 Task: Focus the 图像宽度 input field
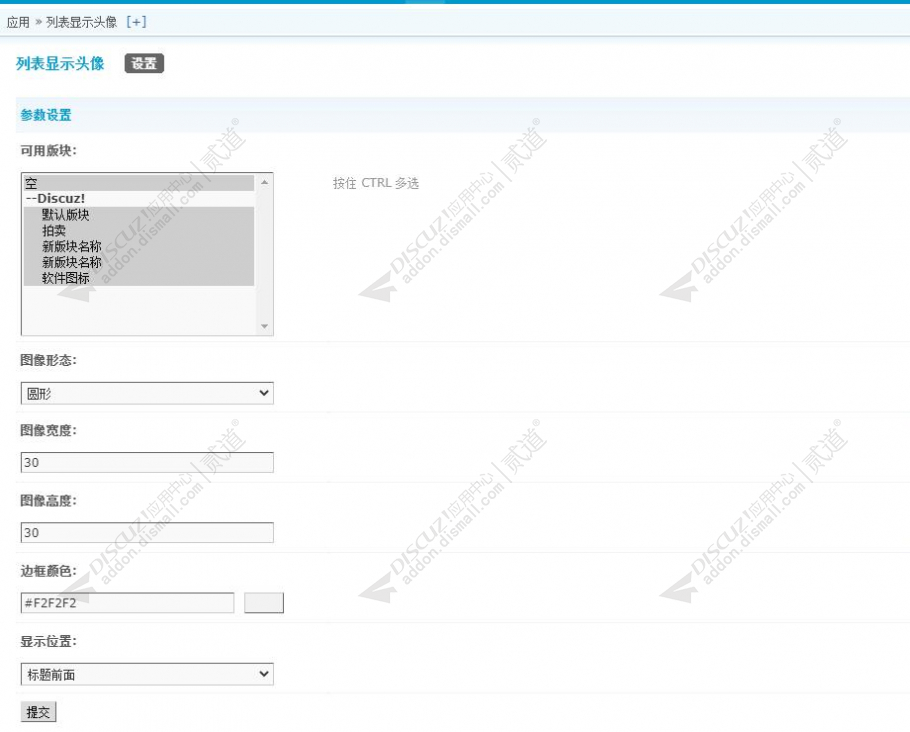coord(147,463)
